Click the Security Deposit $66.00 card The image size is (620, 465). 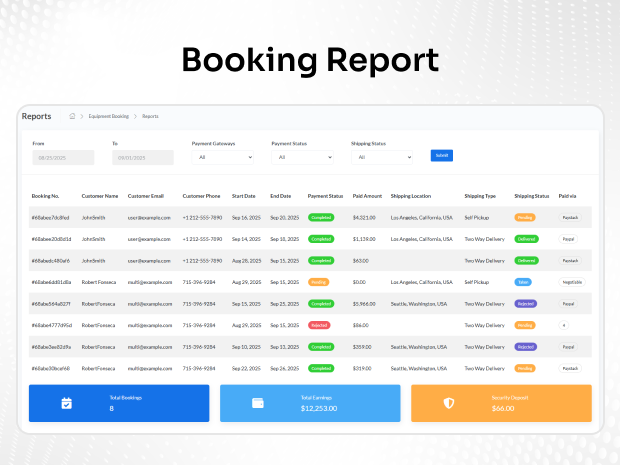[501, 403]
